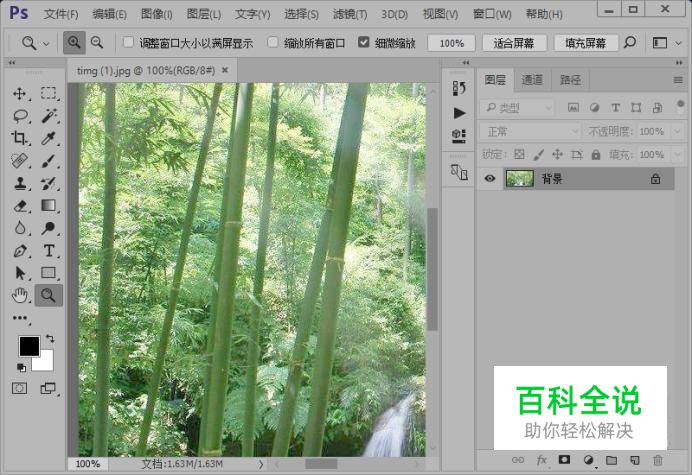This screenshot has height=475, width=692.
Task: Select the Dodge tool
Action: pos(49,228)
